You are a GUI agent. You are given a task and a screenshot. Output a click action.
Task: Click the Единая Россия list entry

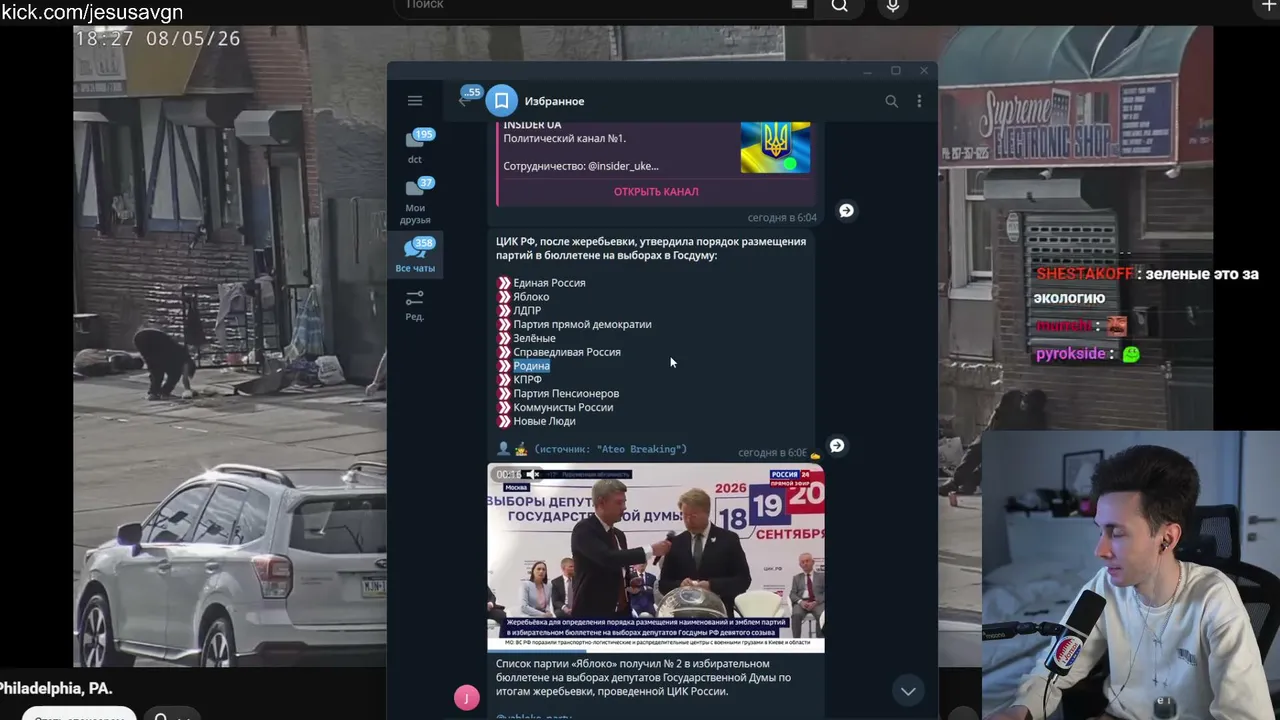point(549,283)
